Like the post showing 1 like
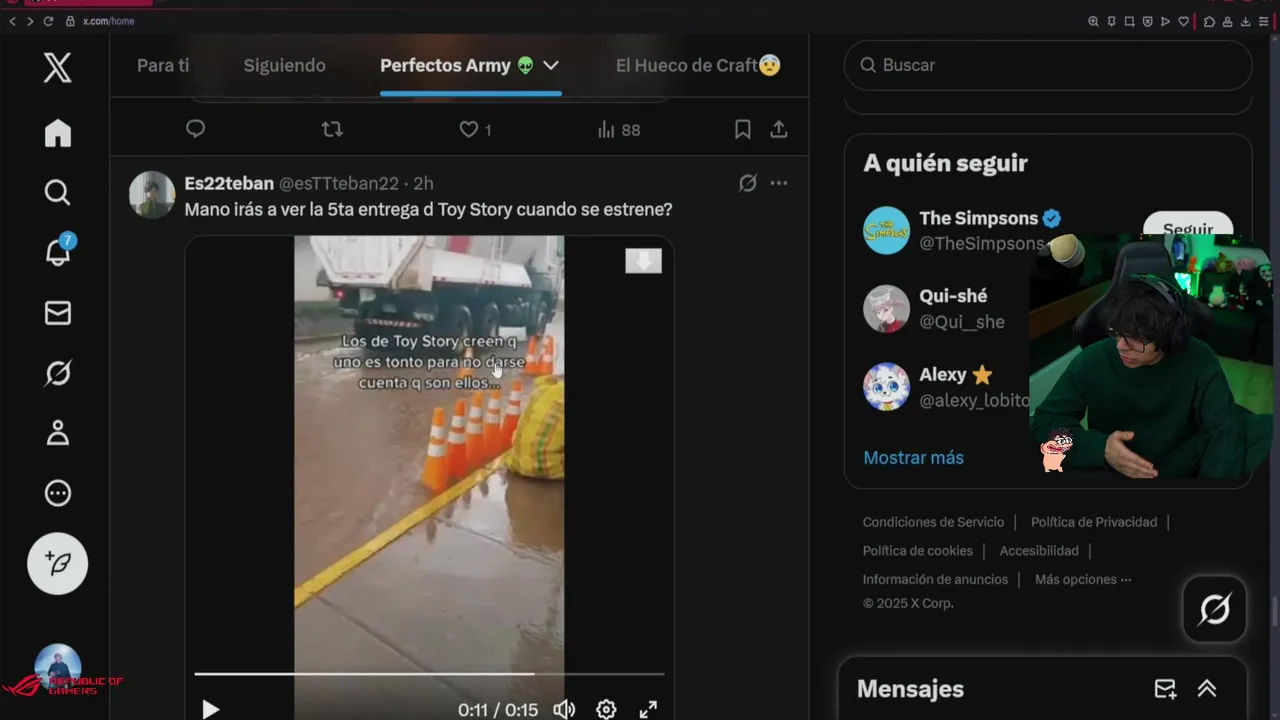Screen dimensions: 1280x720 coord(475,129)
